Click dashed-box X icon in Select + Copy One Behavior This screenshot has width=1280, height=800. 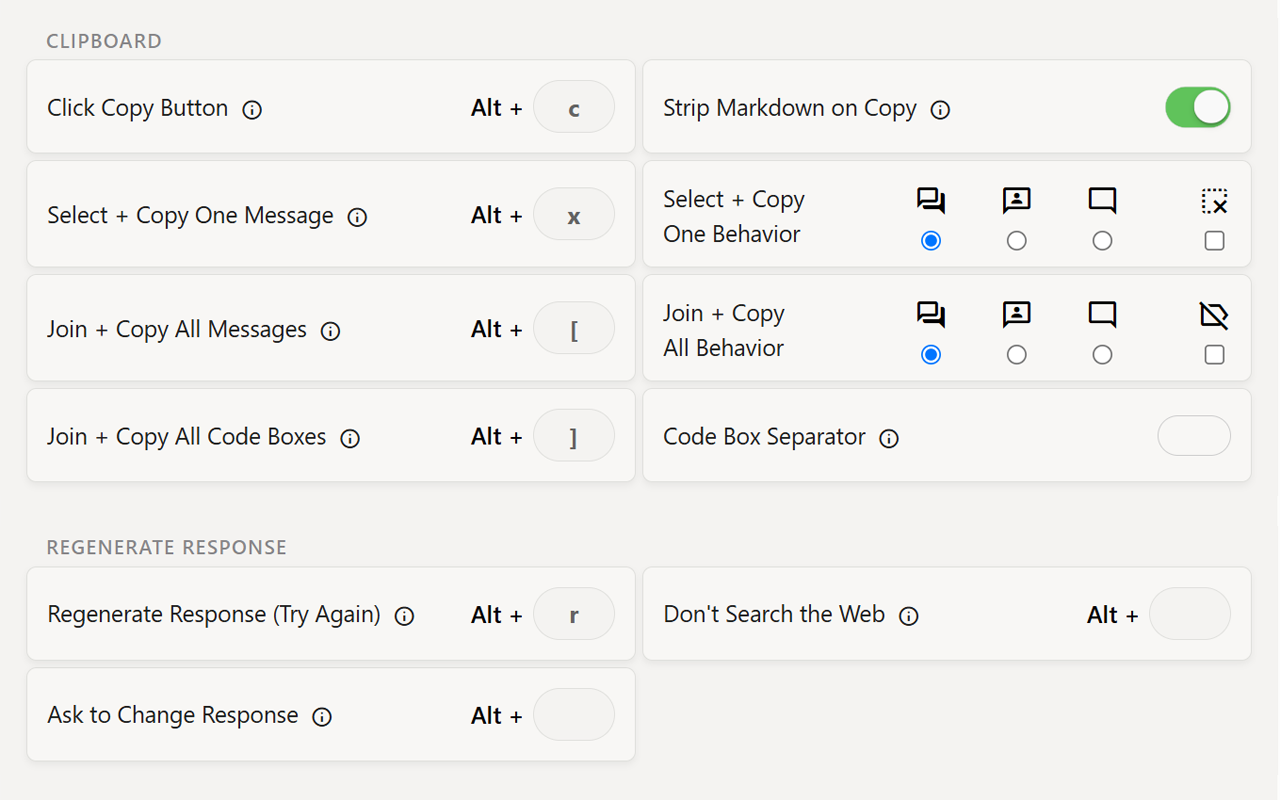click(x=1214, y=201)
